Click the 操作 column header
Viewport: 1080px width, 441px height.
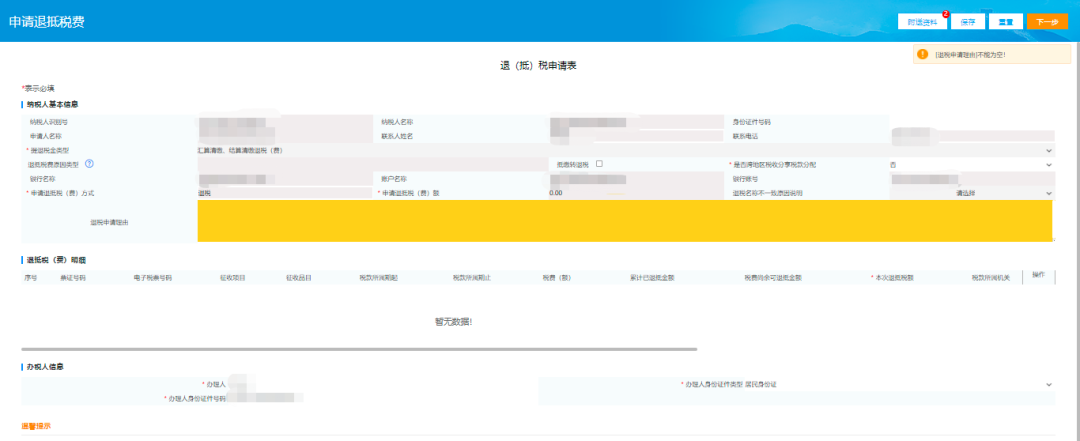(x=1038, y=275)
